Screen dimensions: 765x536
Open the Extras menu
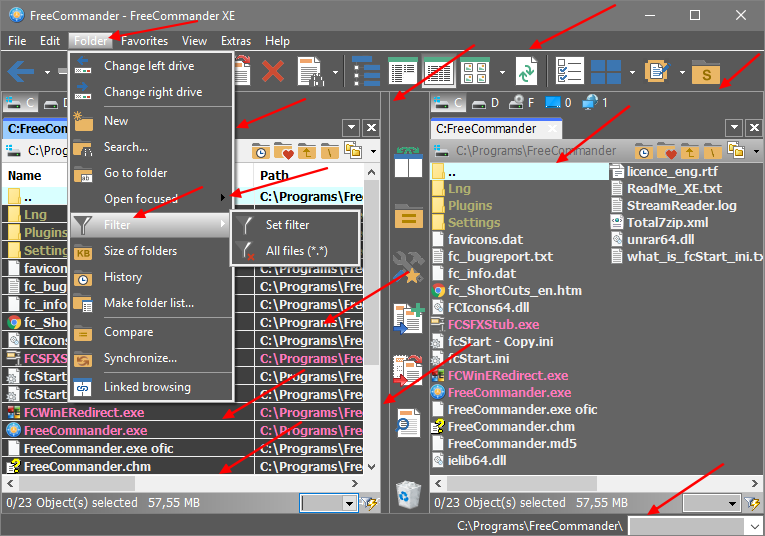(x=236, y=41)
